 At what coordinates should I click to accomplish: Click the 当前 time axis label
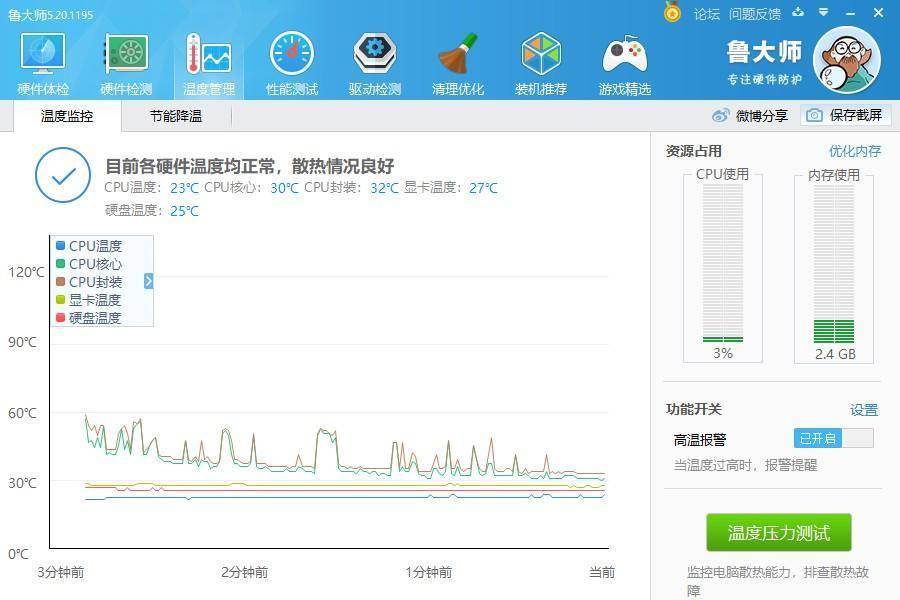point(602,572)
